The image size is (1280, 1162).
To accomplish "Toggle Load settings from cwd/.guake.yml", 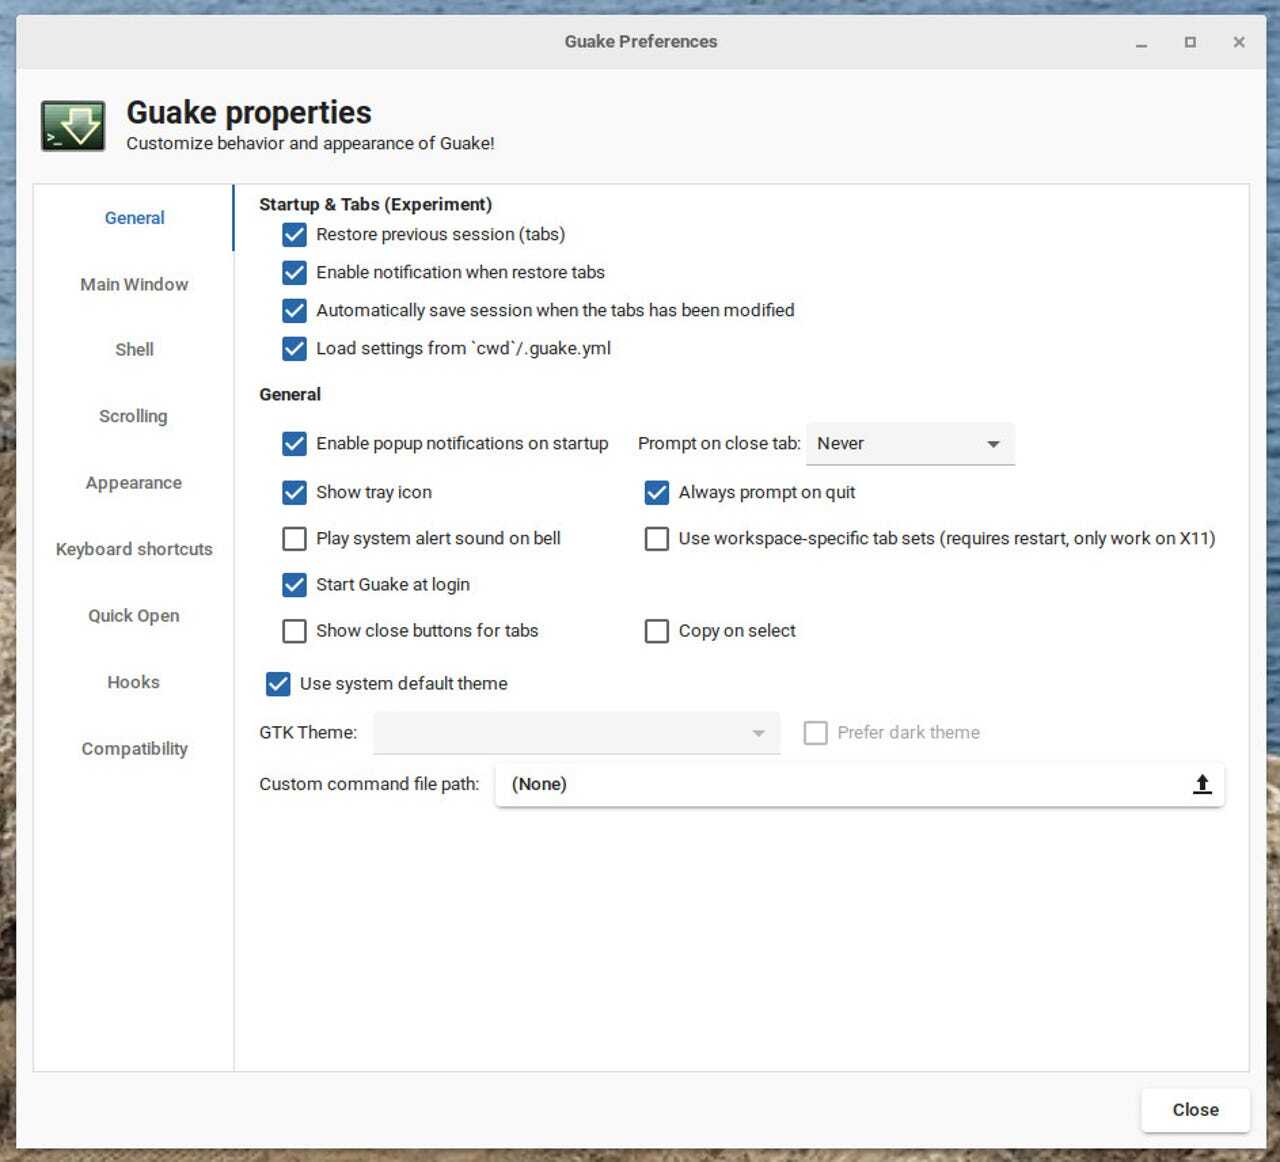I will click(294, 349).
